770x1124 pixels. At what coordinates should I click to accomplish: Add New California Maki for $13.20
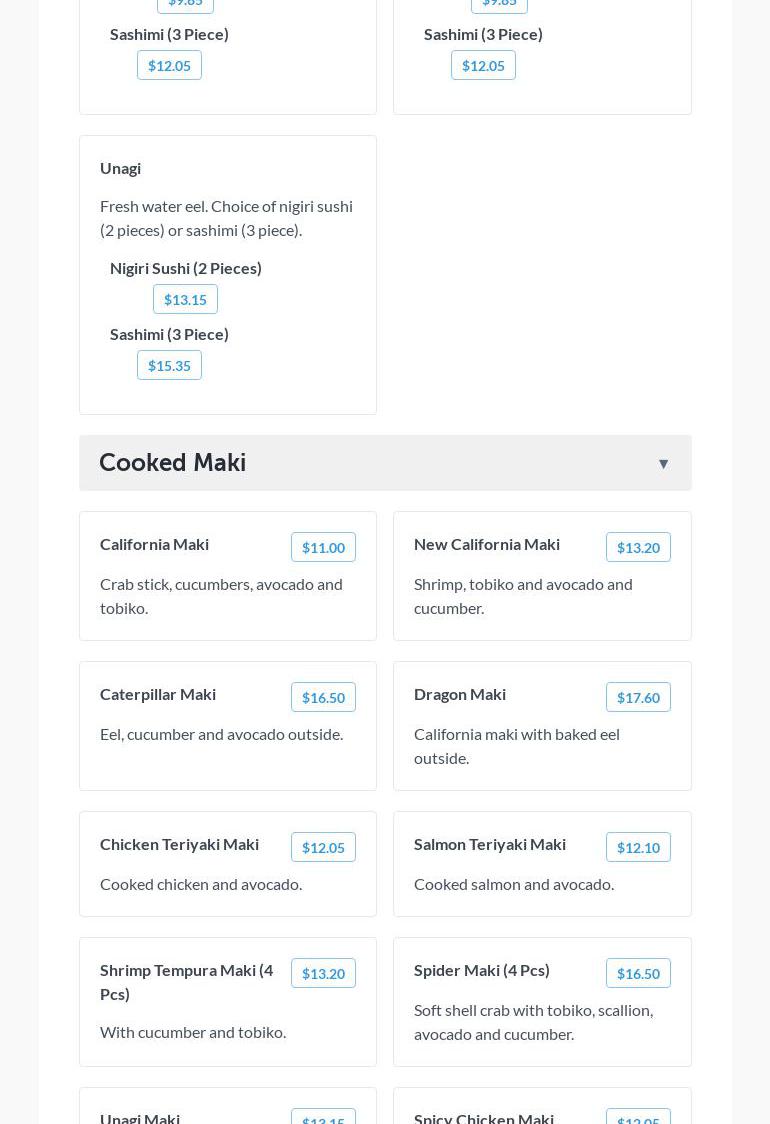point(638,547)
